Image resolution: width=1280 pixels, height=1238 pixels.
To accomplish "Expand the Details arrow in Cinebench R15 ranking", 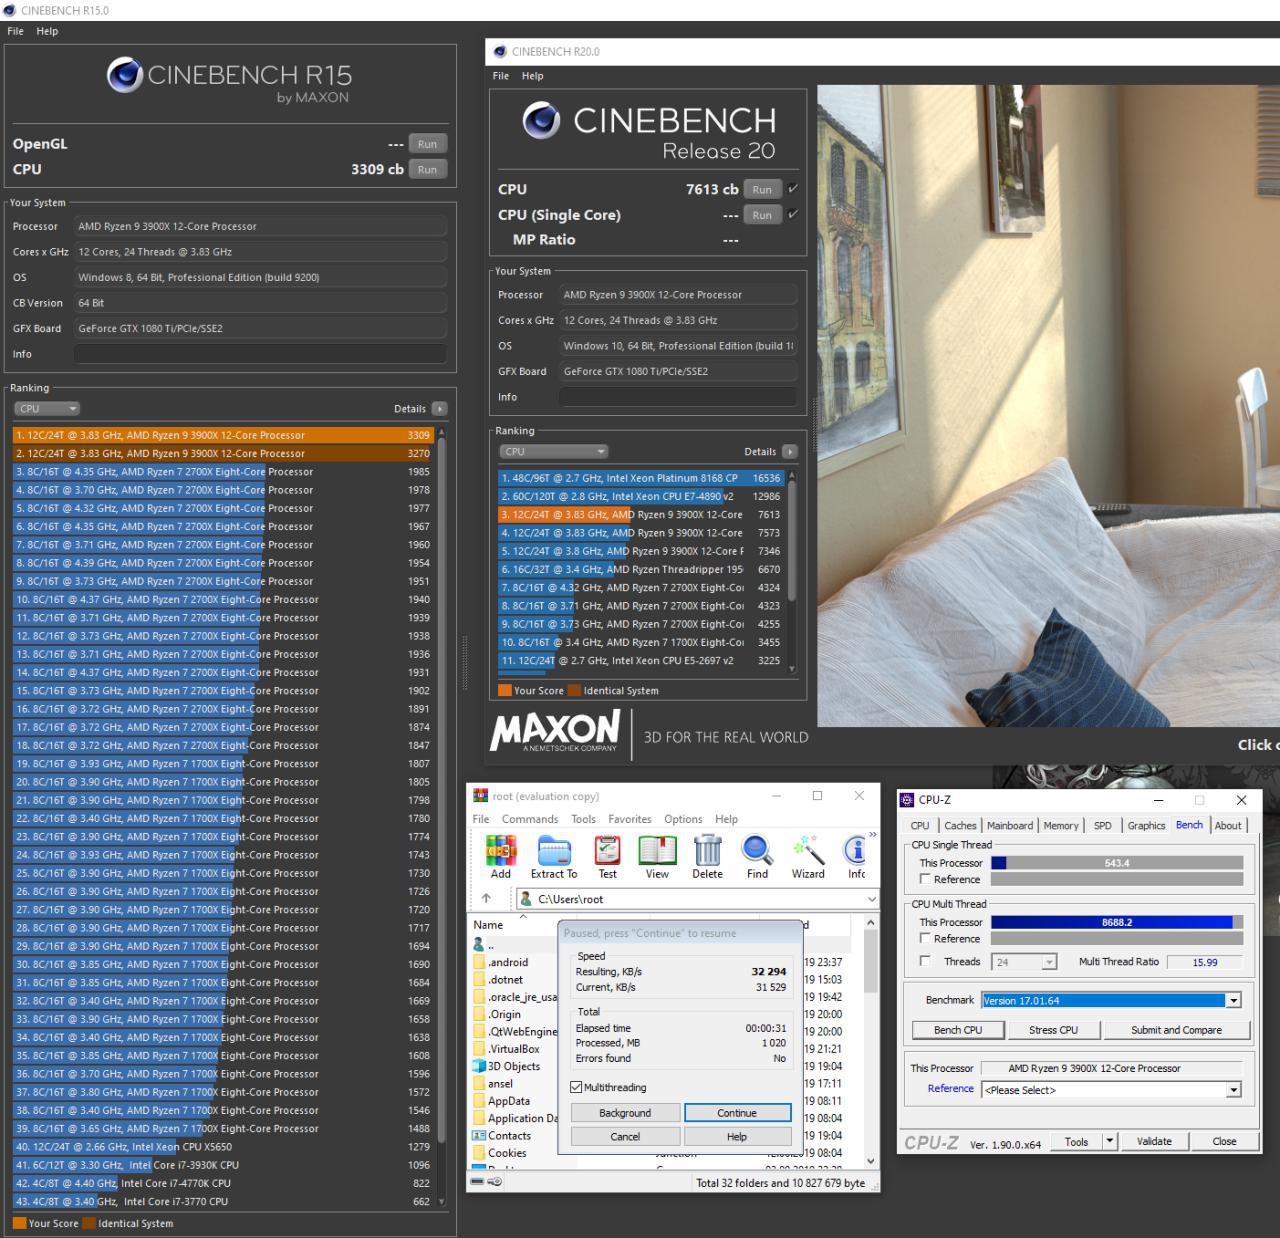I will tap(439, 409).
